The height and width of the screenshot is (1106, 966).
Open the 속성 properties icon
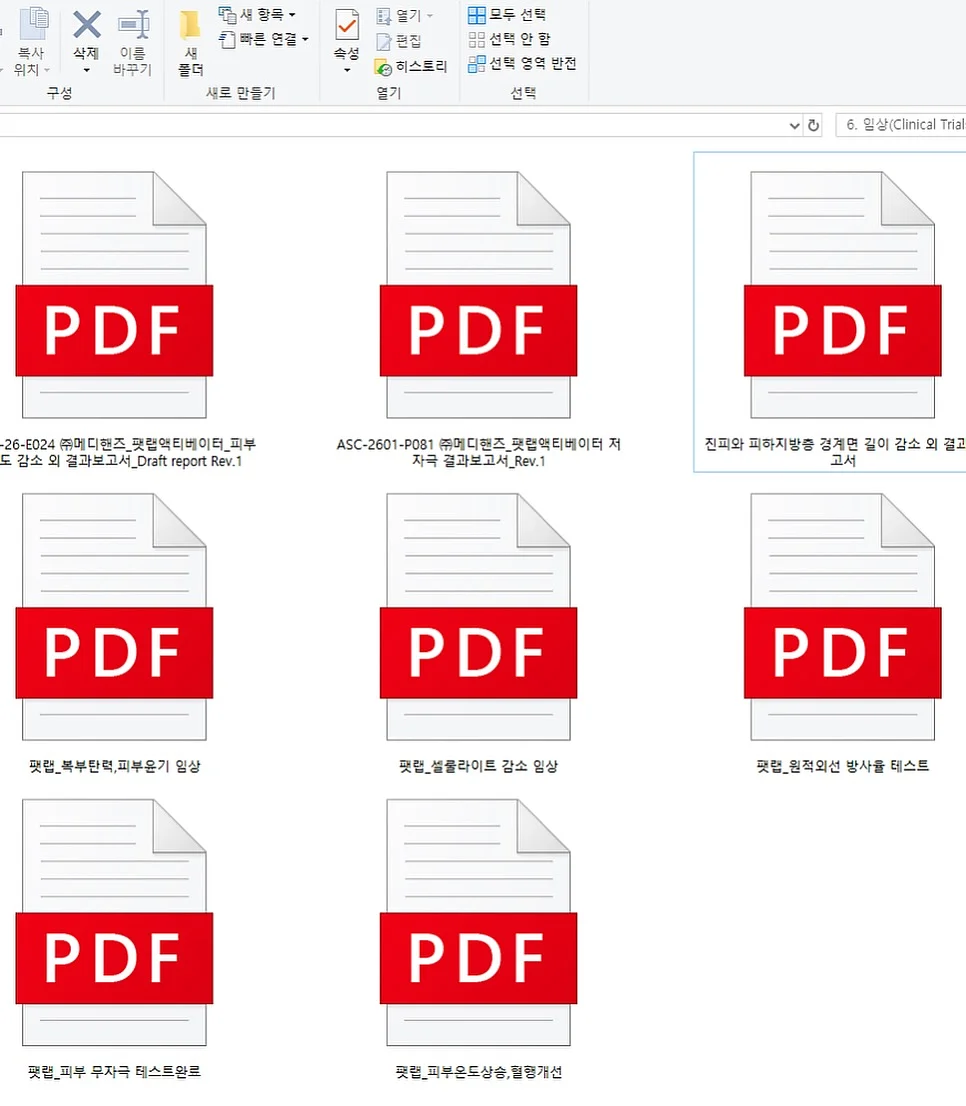(x=346, y=25)
